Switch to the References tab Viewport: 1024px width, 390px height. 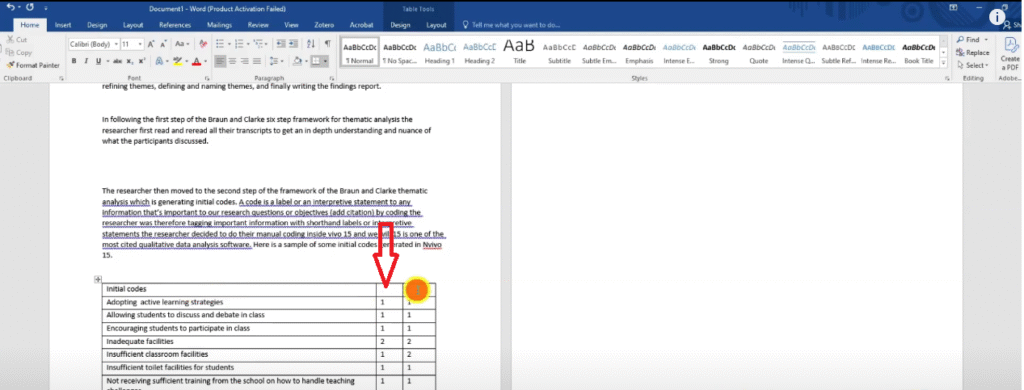coord(174,25)
